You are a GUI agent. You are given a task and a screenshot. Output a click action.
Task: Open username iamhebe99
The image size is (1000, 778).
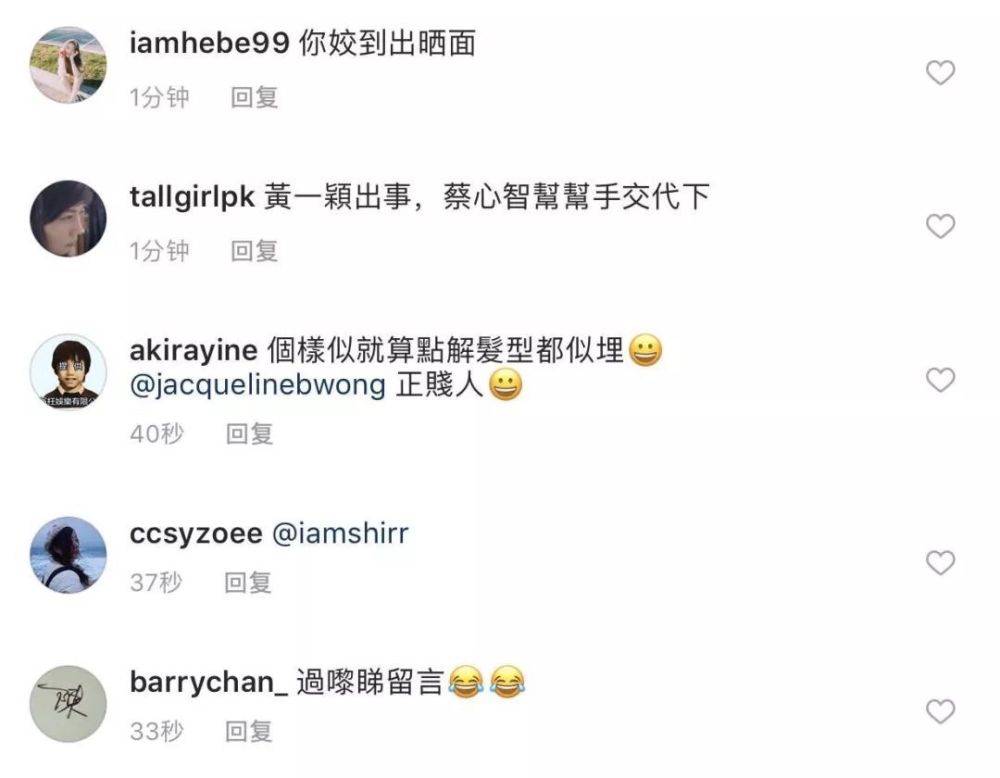(209, 43)
